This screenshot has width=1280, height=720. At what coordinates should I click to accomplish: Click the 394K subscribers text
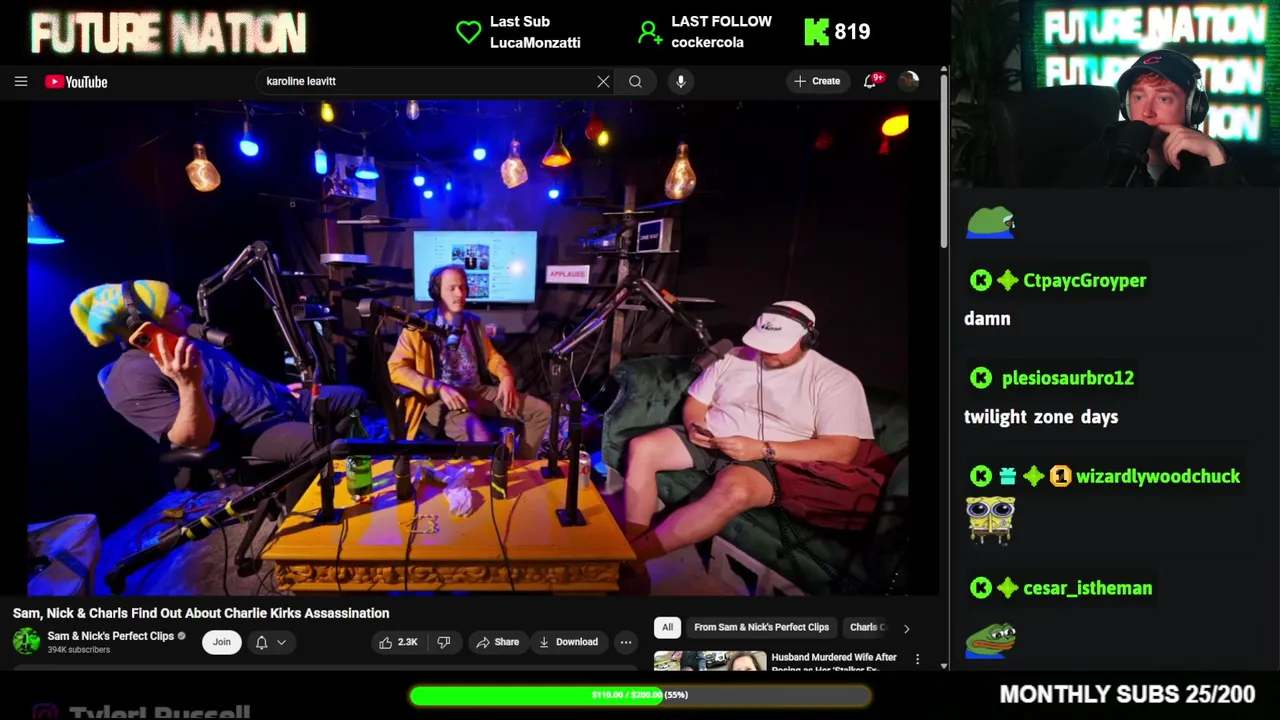tap(78, 650)
